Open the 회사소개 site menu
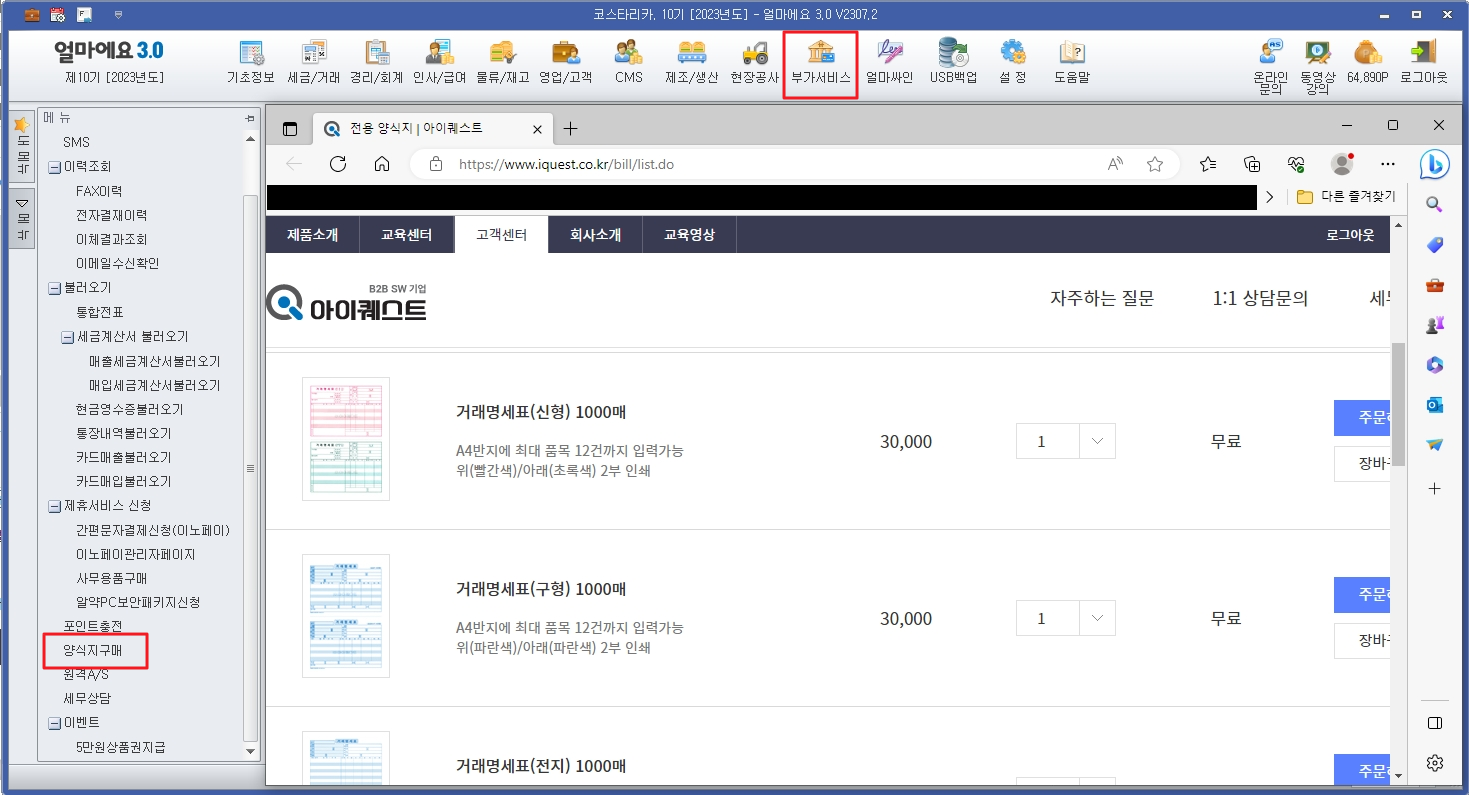 pyautogui.click(x=595, y=235)
